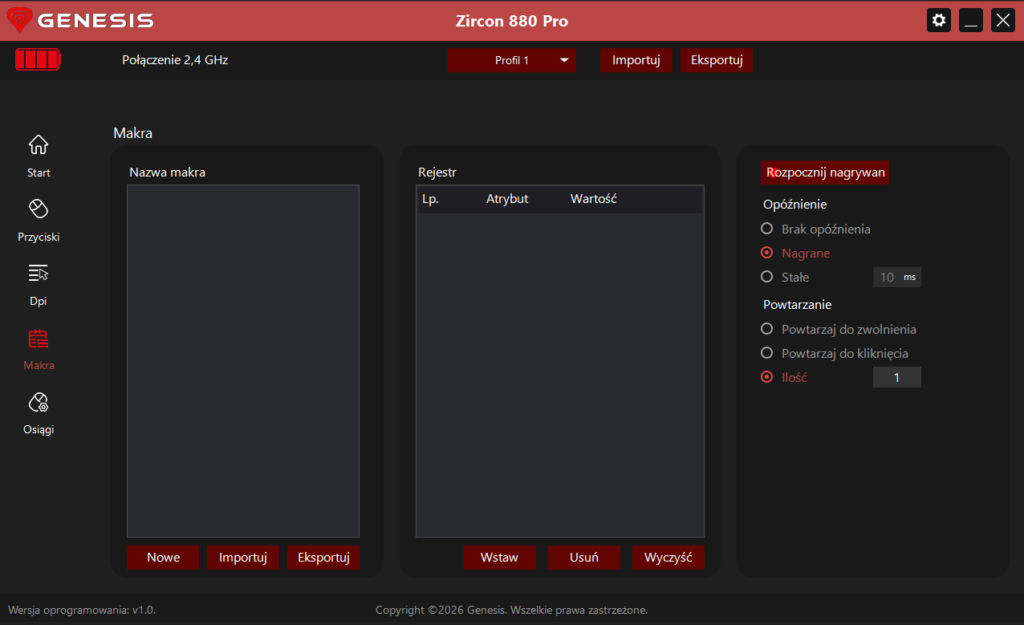The width and height of the screenshot is (1024, 625).
Task: Click the Atrybut column header
Action: click(507, 199)
